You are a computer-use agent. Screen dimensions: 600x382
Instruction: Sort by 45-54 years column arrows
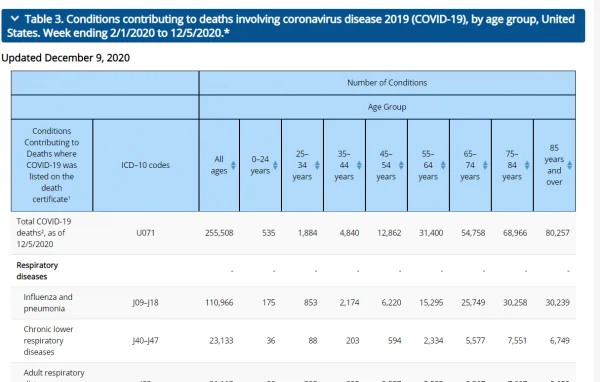pos(401,165)
